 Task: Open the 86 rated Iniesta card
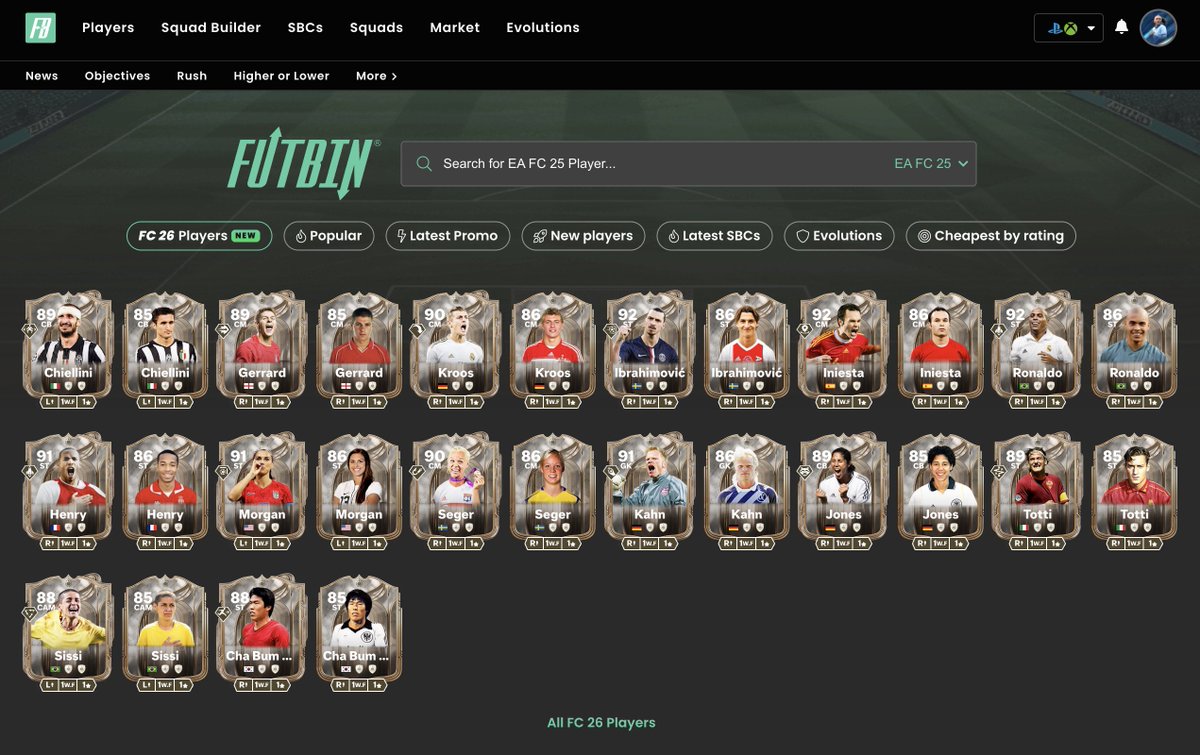click(x=941, y=350)
